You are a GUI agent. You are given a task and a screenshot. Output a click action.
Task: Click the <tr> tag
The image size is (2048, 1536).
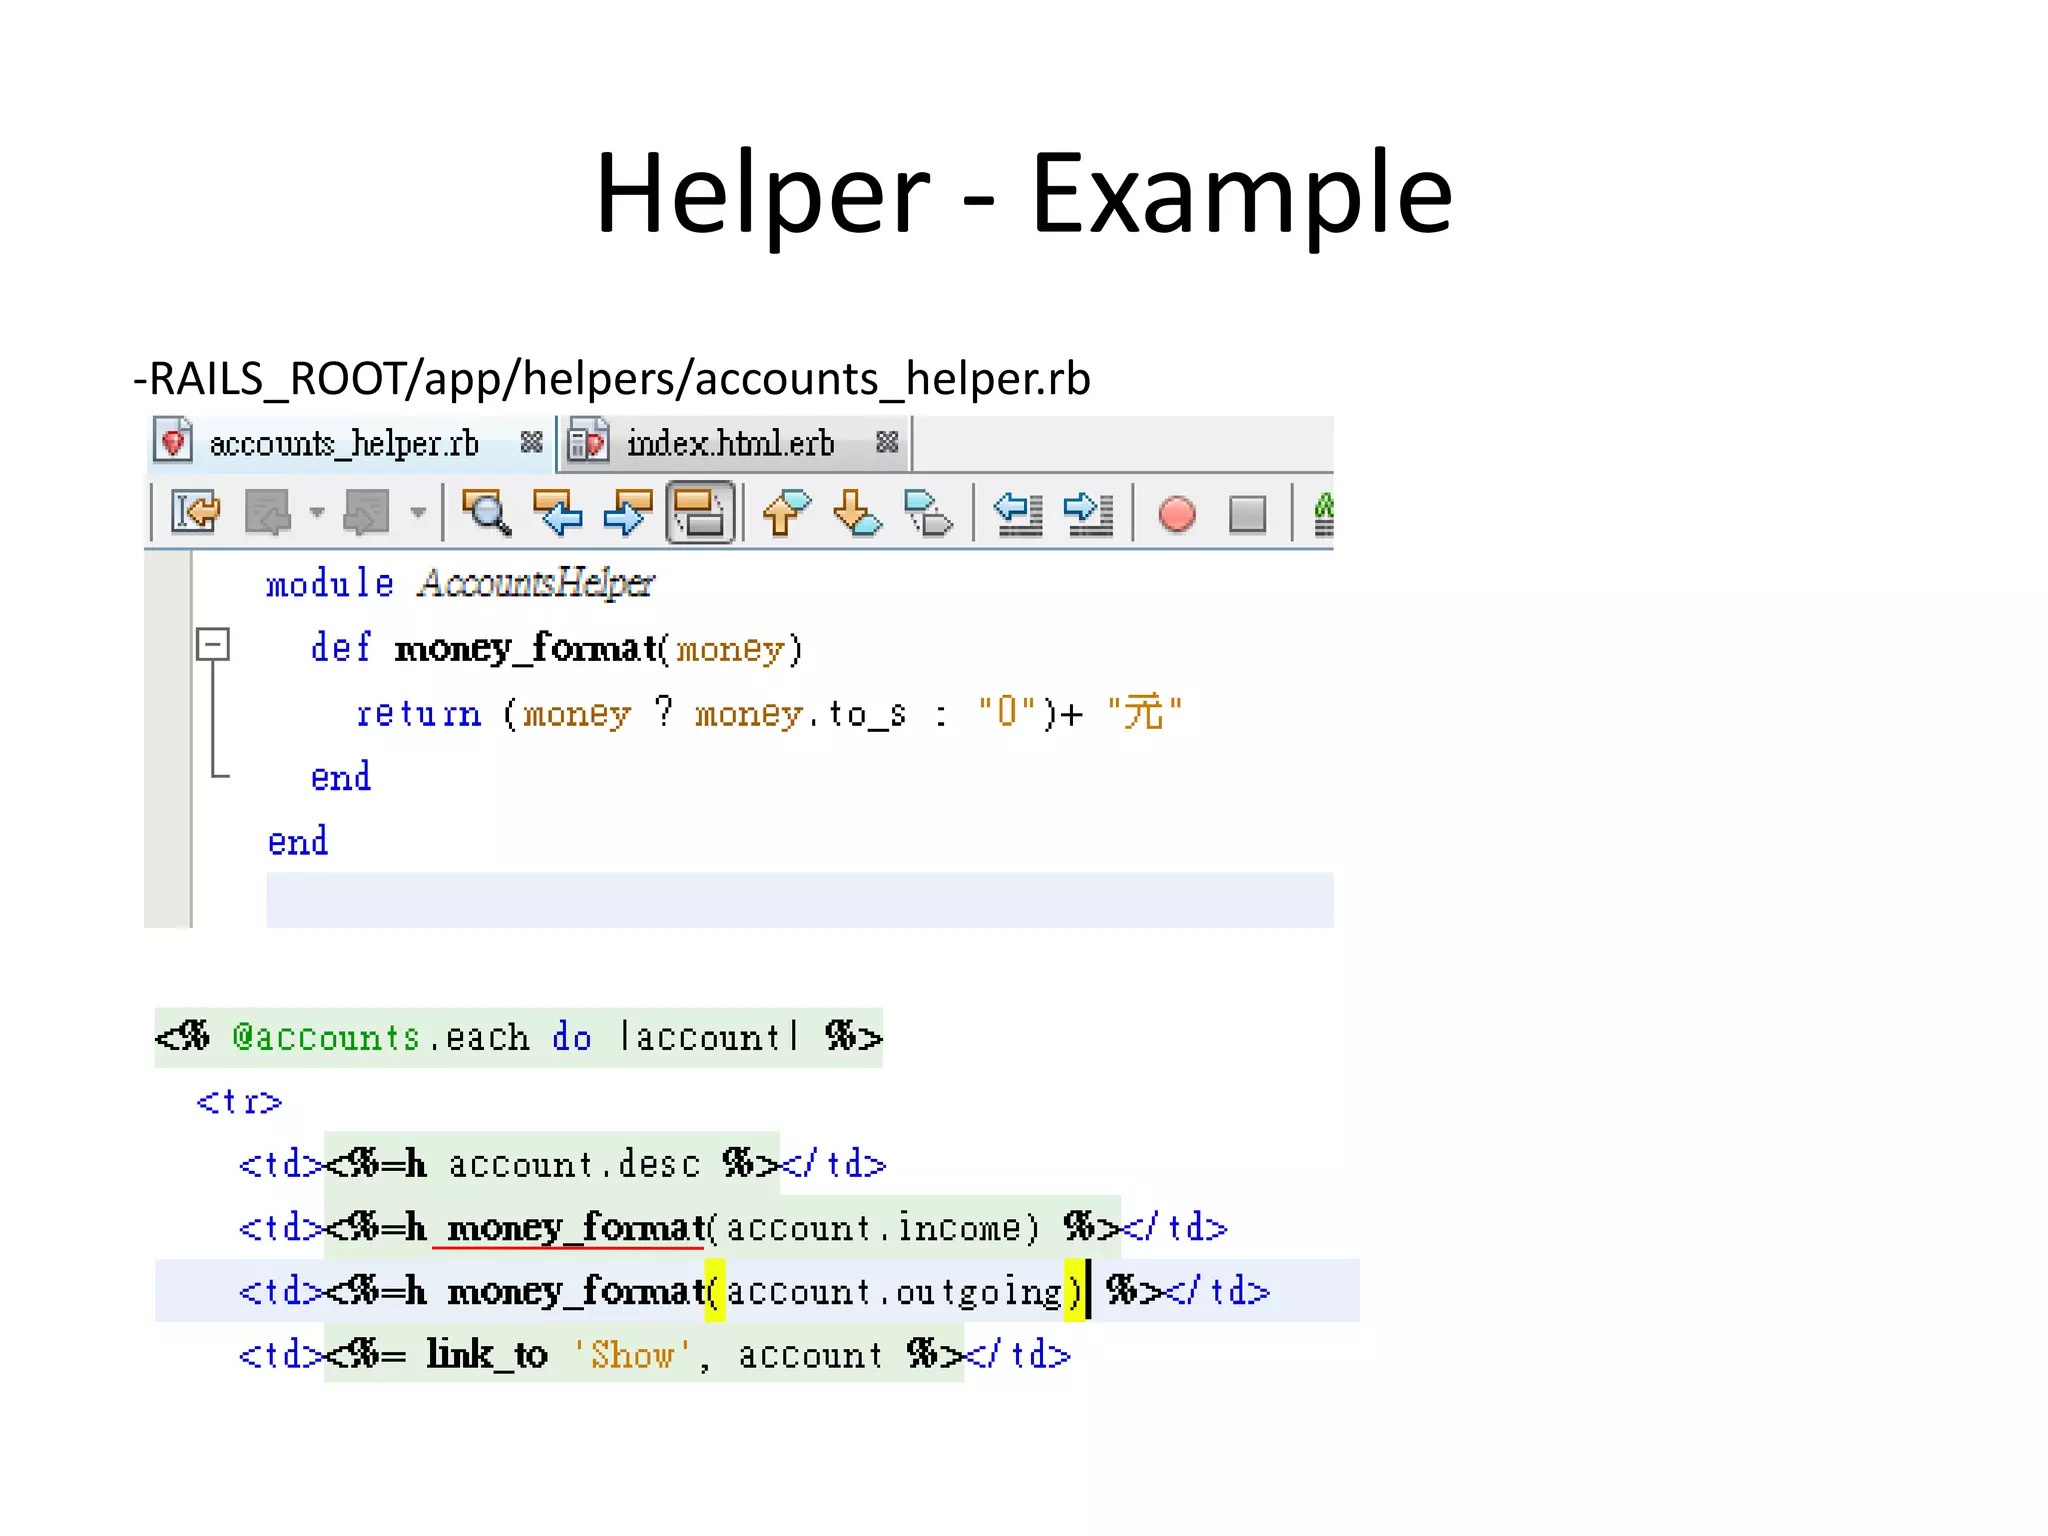pyautogui.click(x=239, y=1102)
